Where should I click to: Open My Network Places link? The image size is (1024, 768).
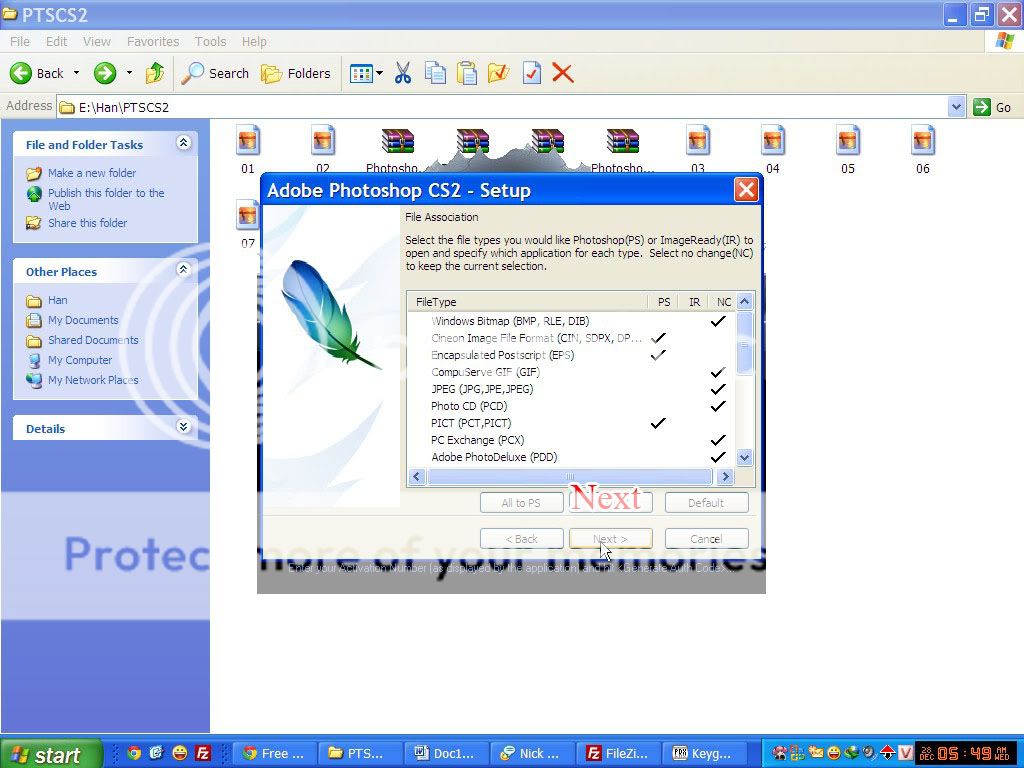93,380
